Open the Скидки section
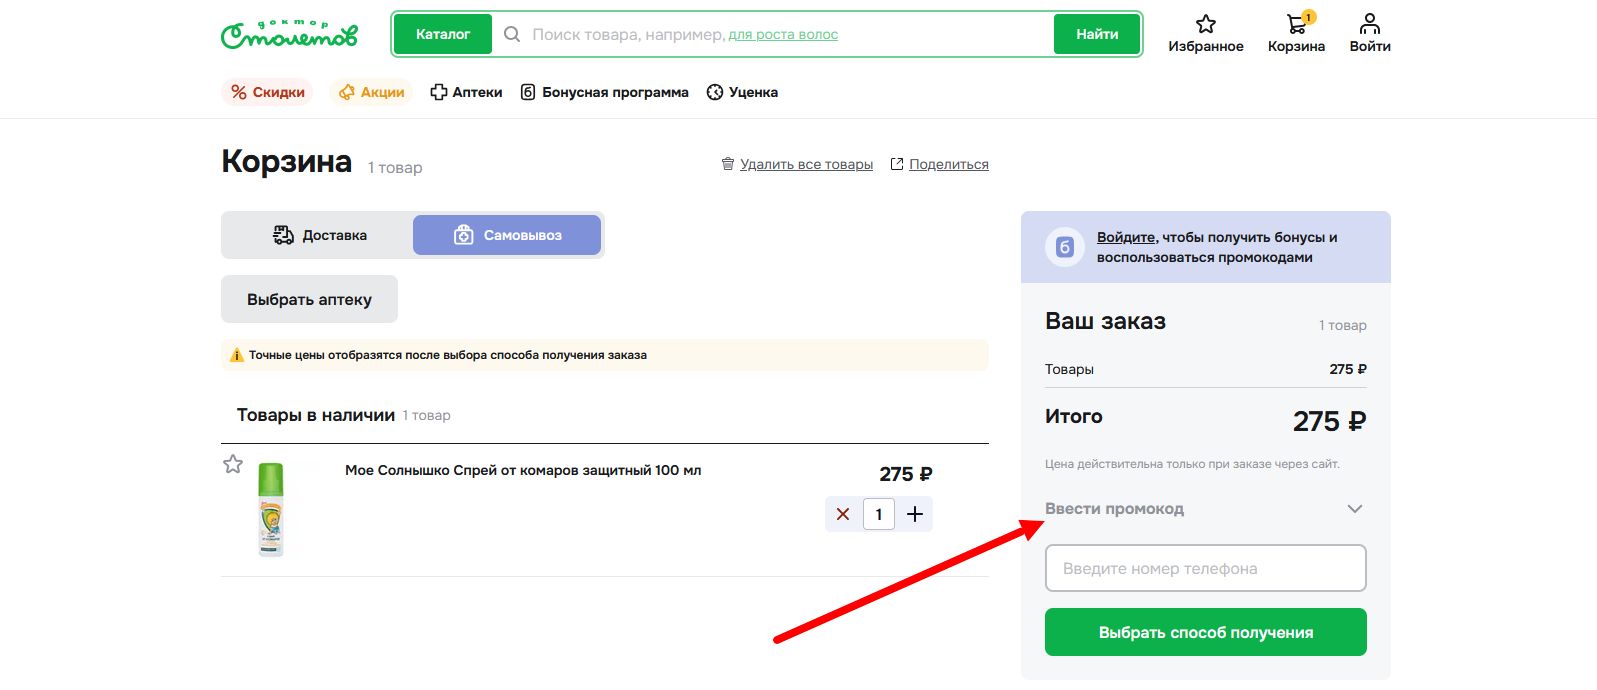The height and width of the screenshot is (690, 1597). 267,92
